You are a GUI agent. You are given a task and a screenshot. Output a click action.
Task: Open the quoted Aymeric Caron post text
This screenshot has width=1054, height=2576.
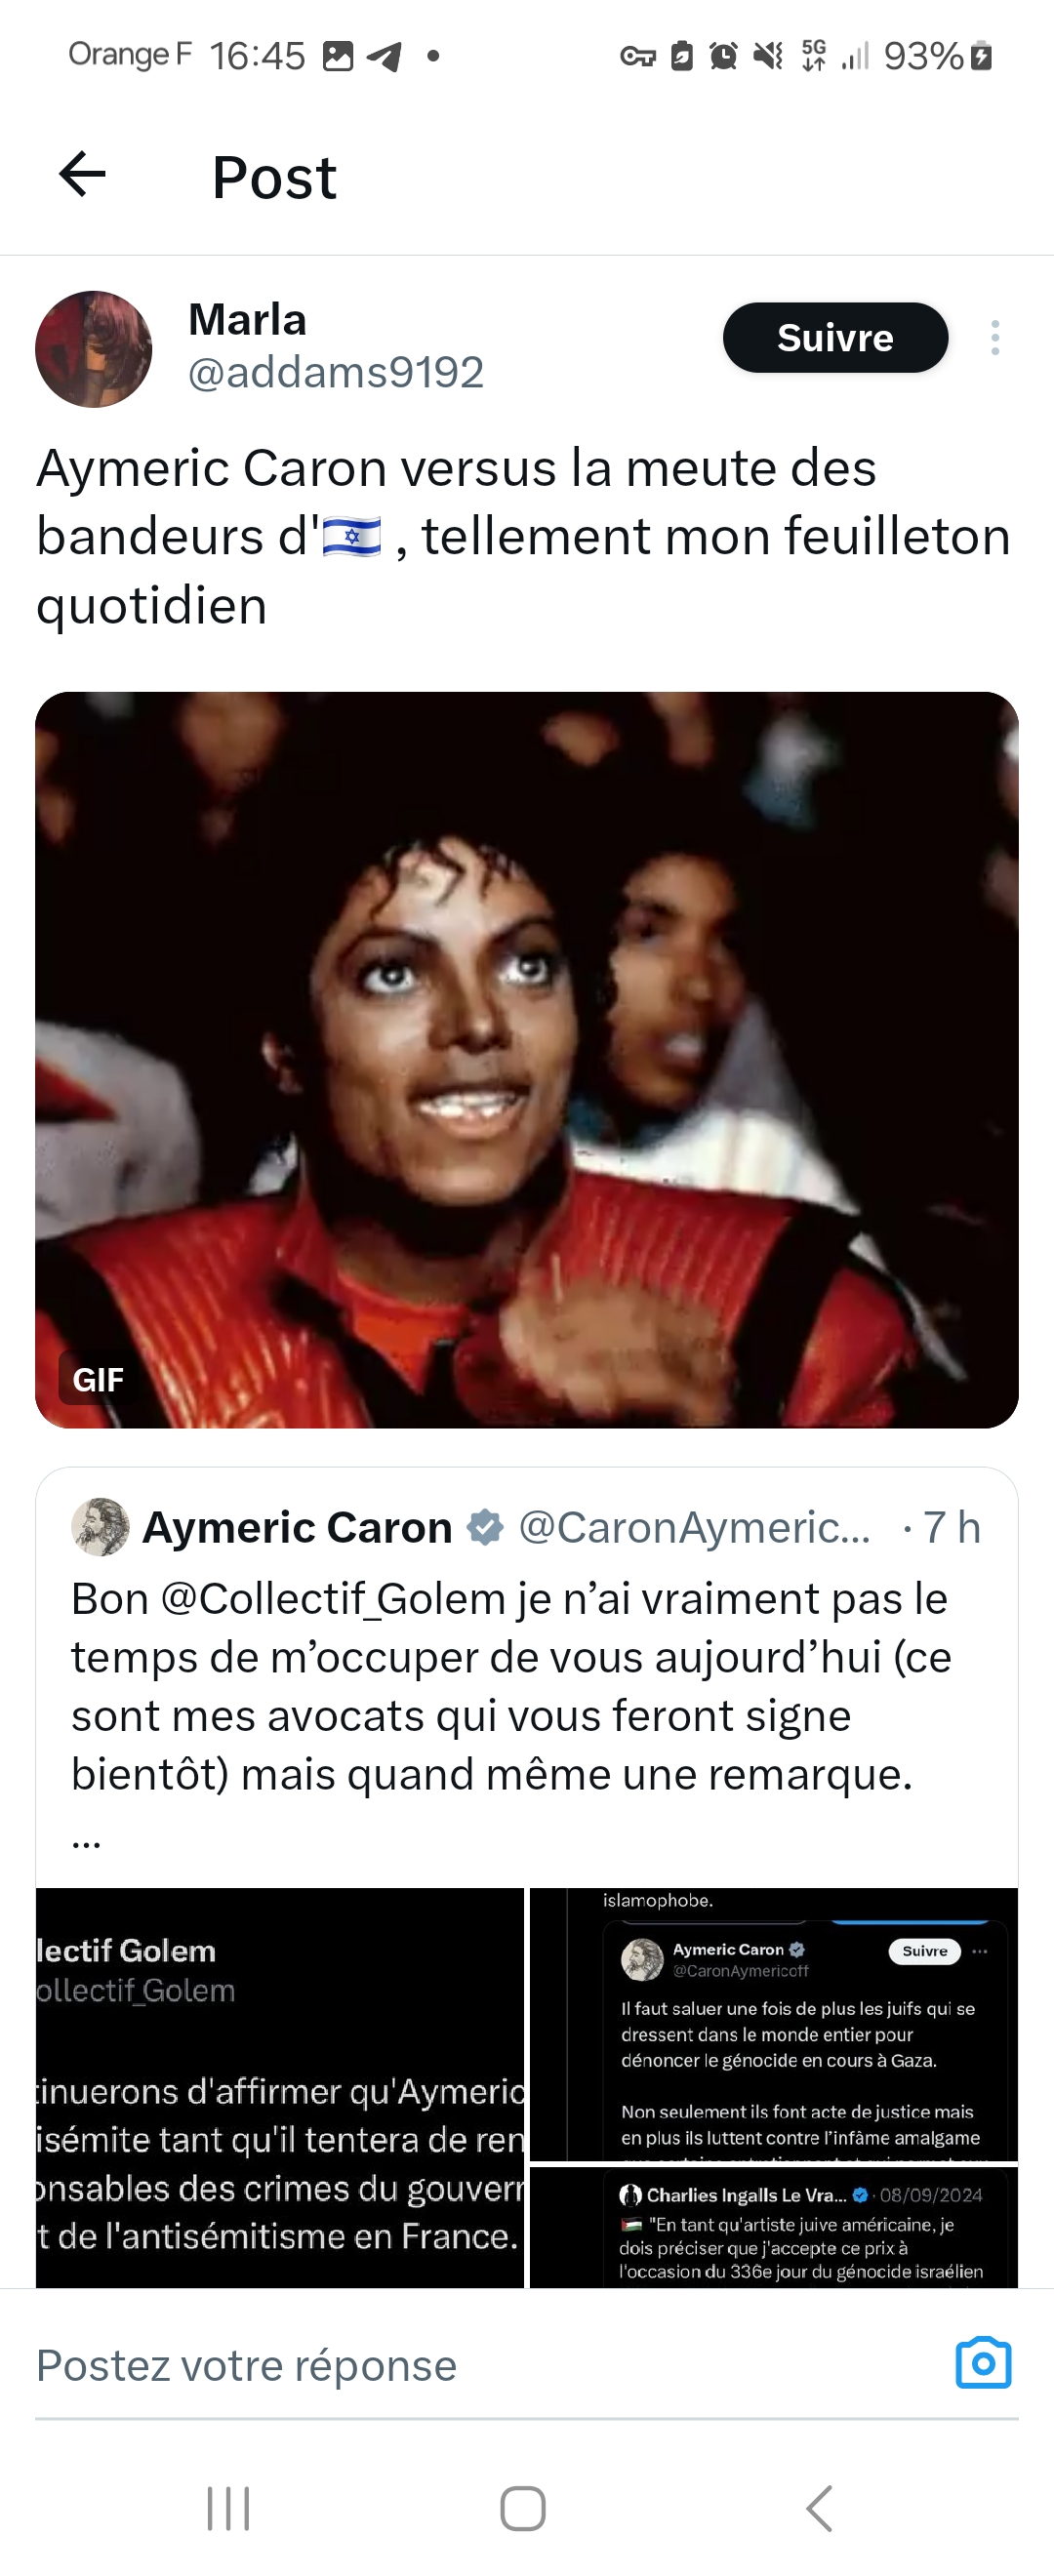click(x=511, y=1686)
